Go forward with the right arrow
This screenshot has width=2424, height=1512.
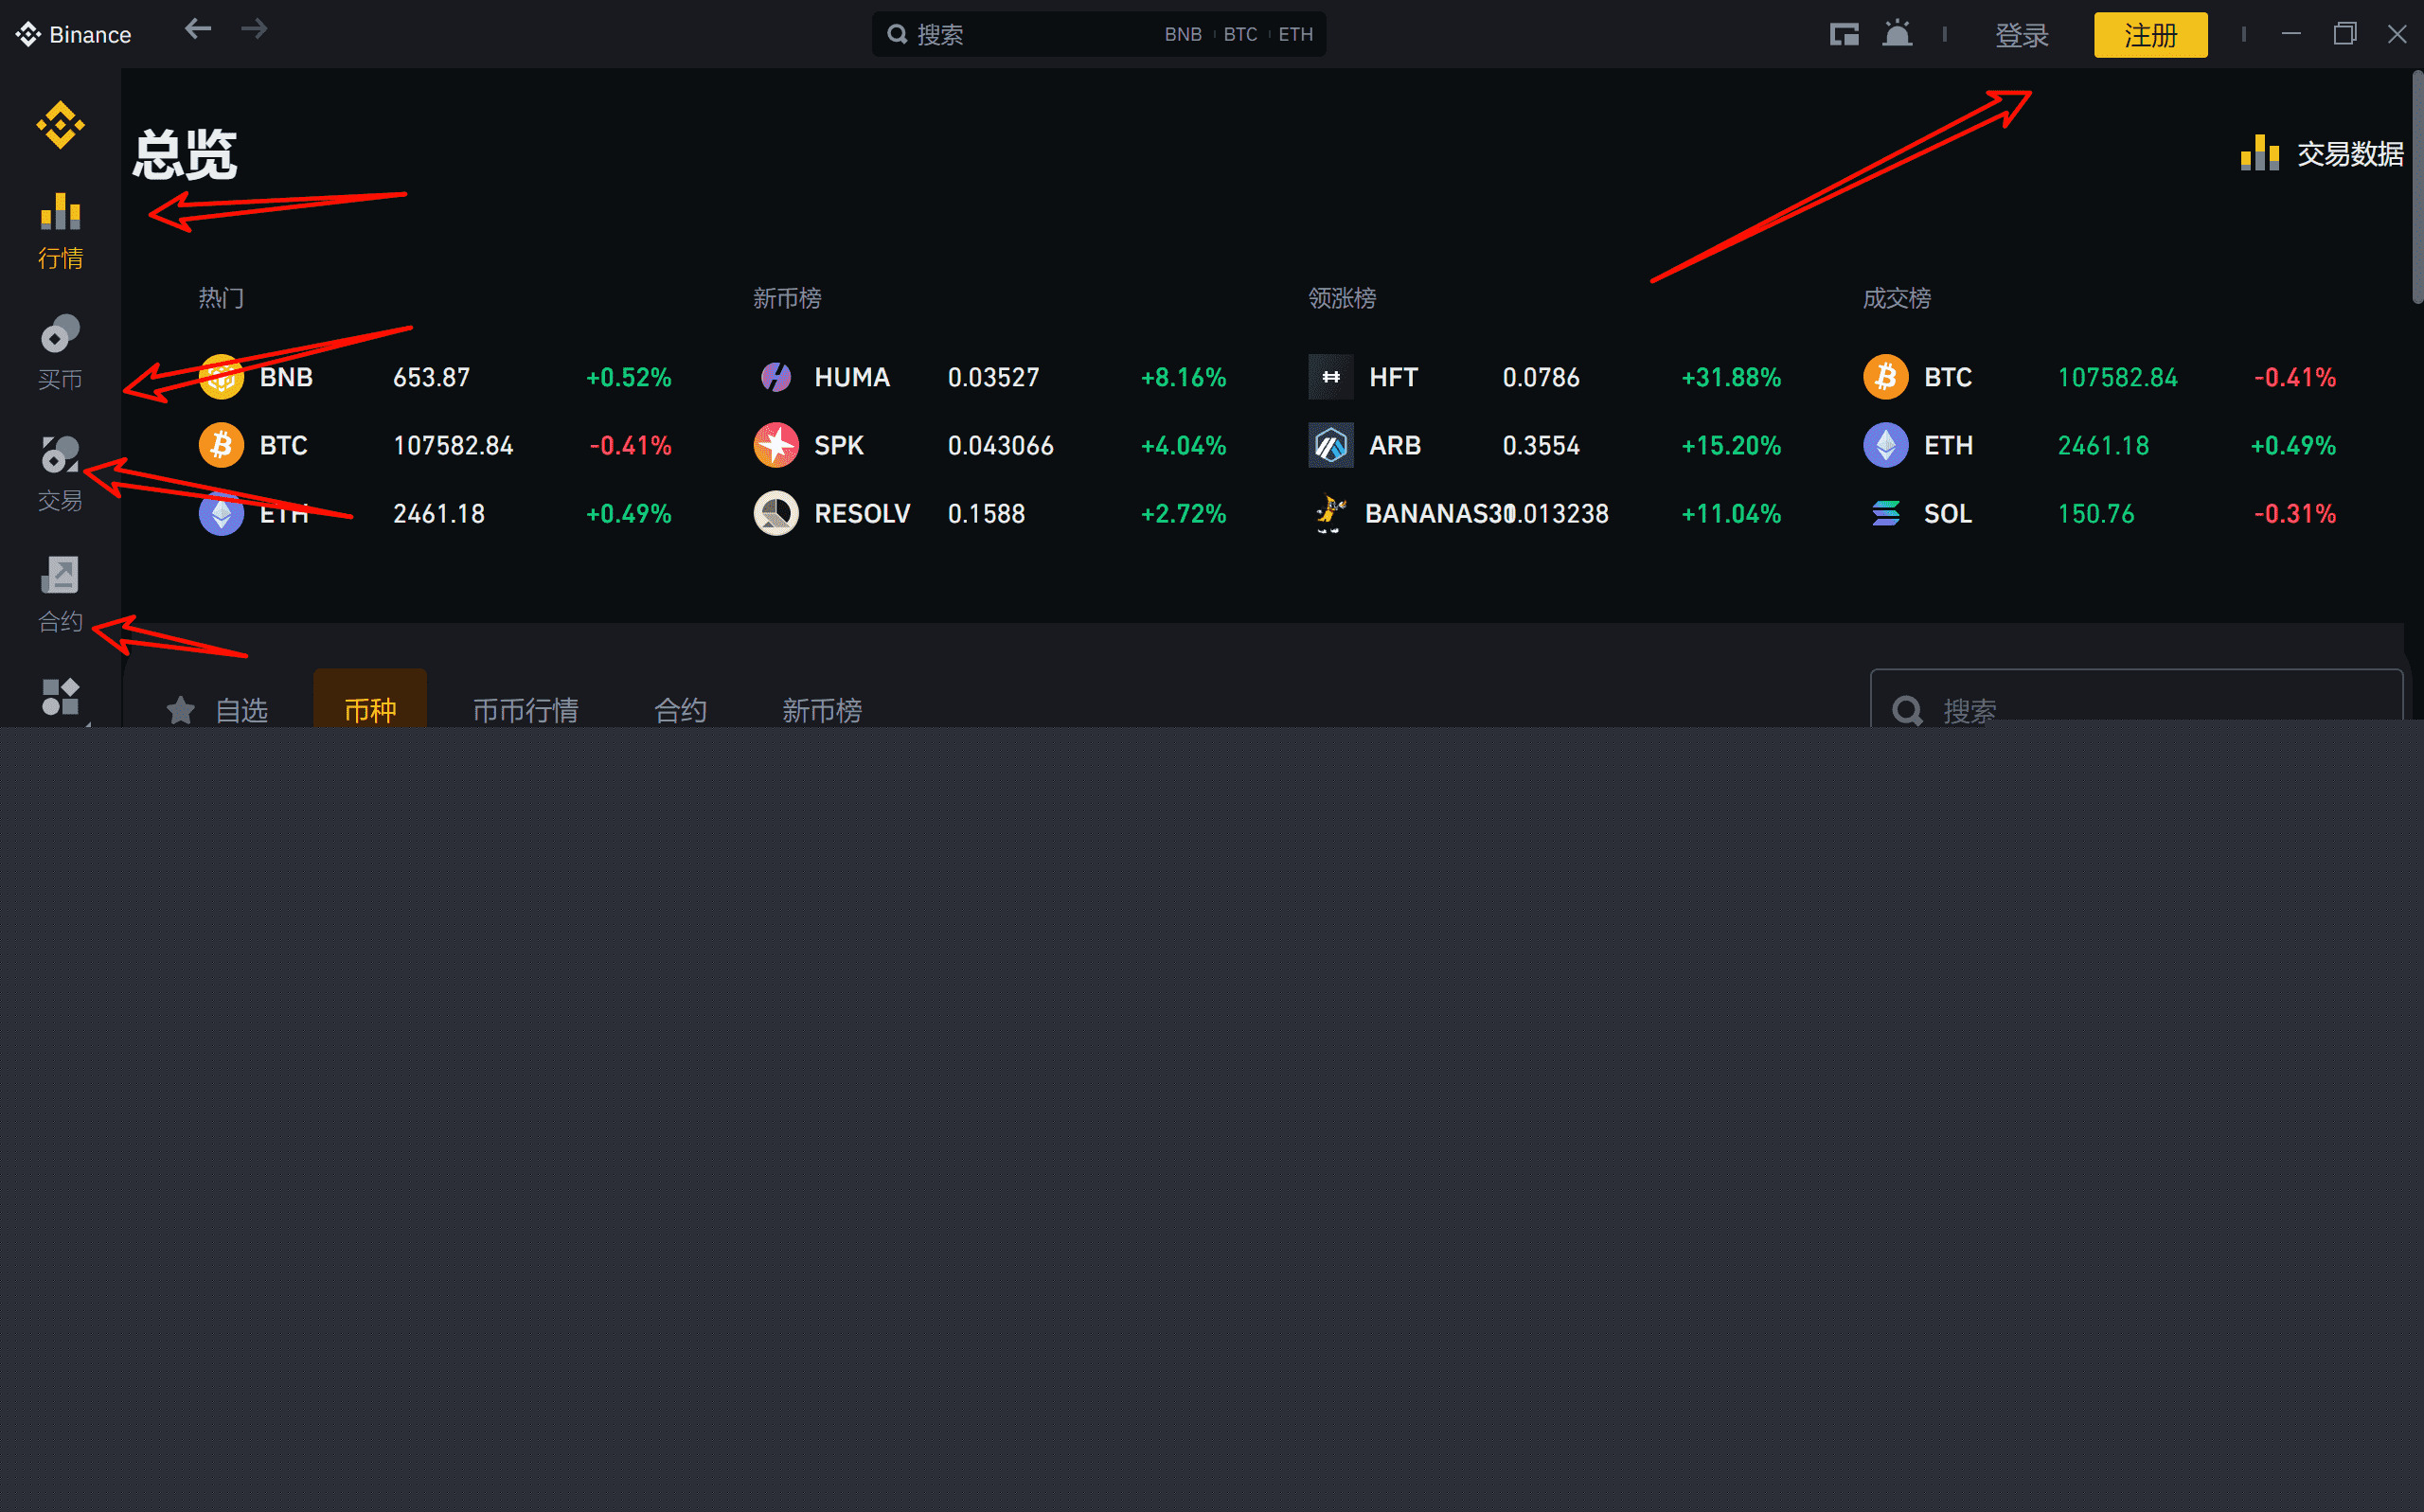254,29
